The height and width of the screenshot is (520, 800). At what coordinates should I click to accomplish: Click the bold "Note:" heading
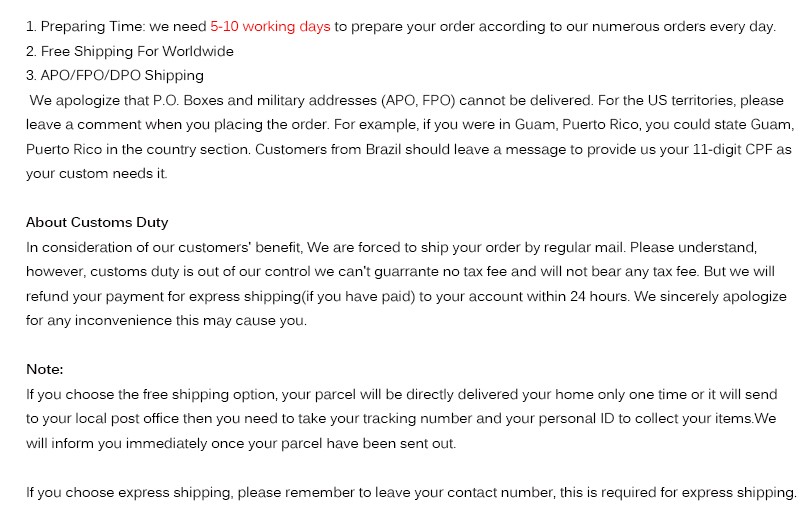[45, 369]
